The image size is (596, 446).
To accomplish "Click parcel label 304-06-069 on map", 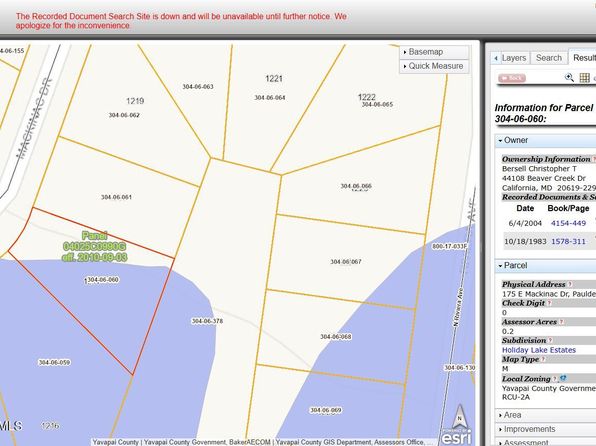I will pyautogui.click(x=326, y=410).
